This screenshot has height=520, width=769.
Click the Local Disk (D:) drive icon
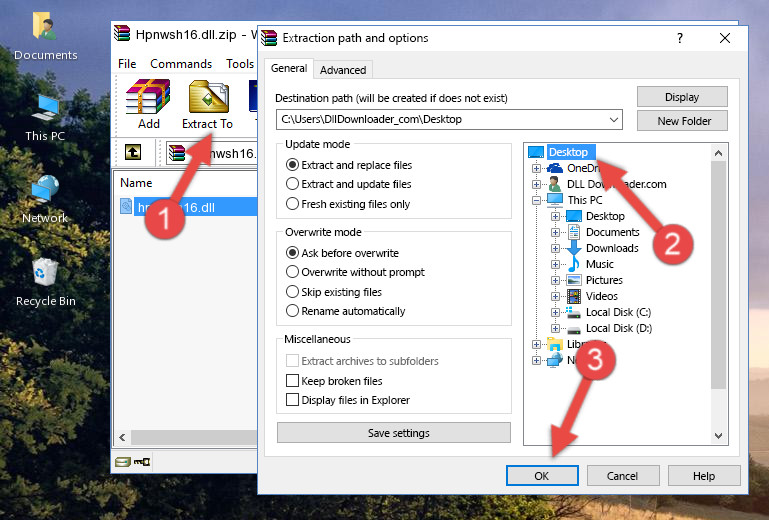[574, 329]
